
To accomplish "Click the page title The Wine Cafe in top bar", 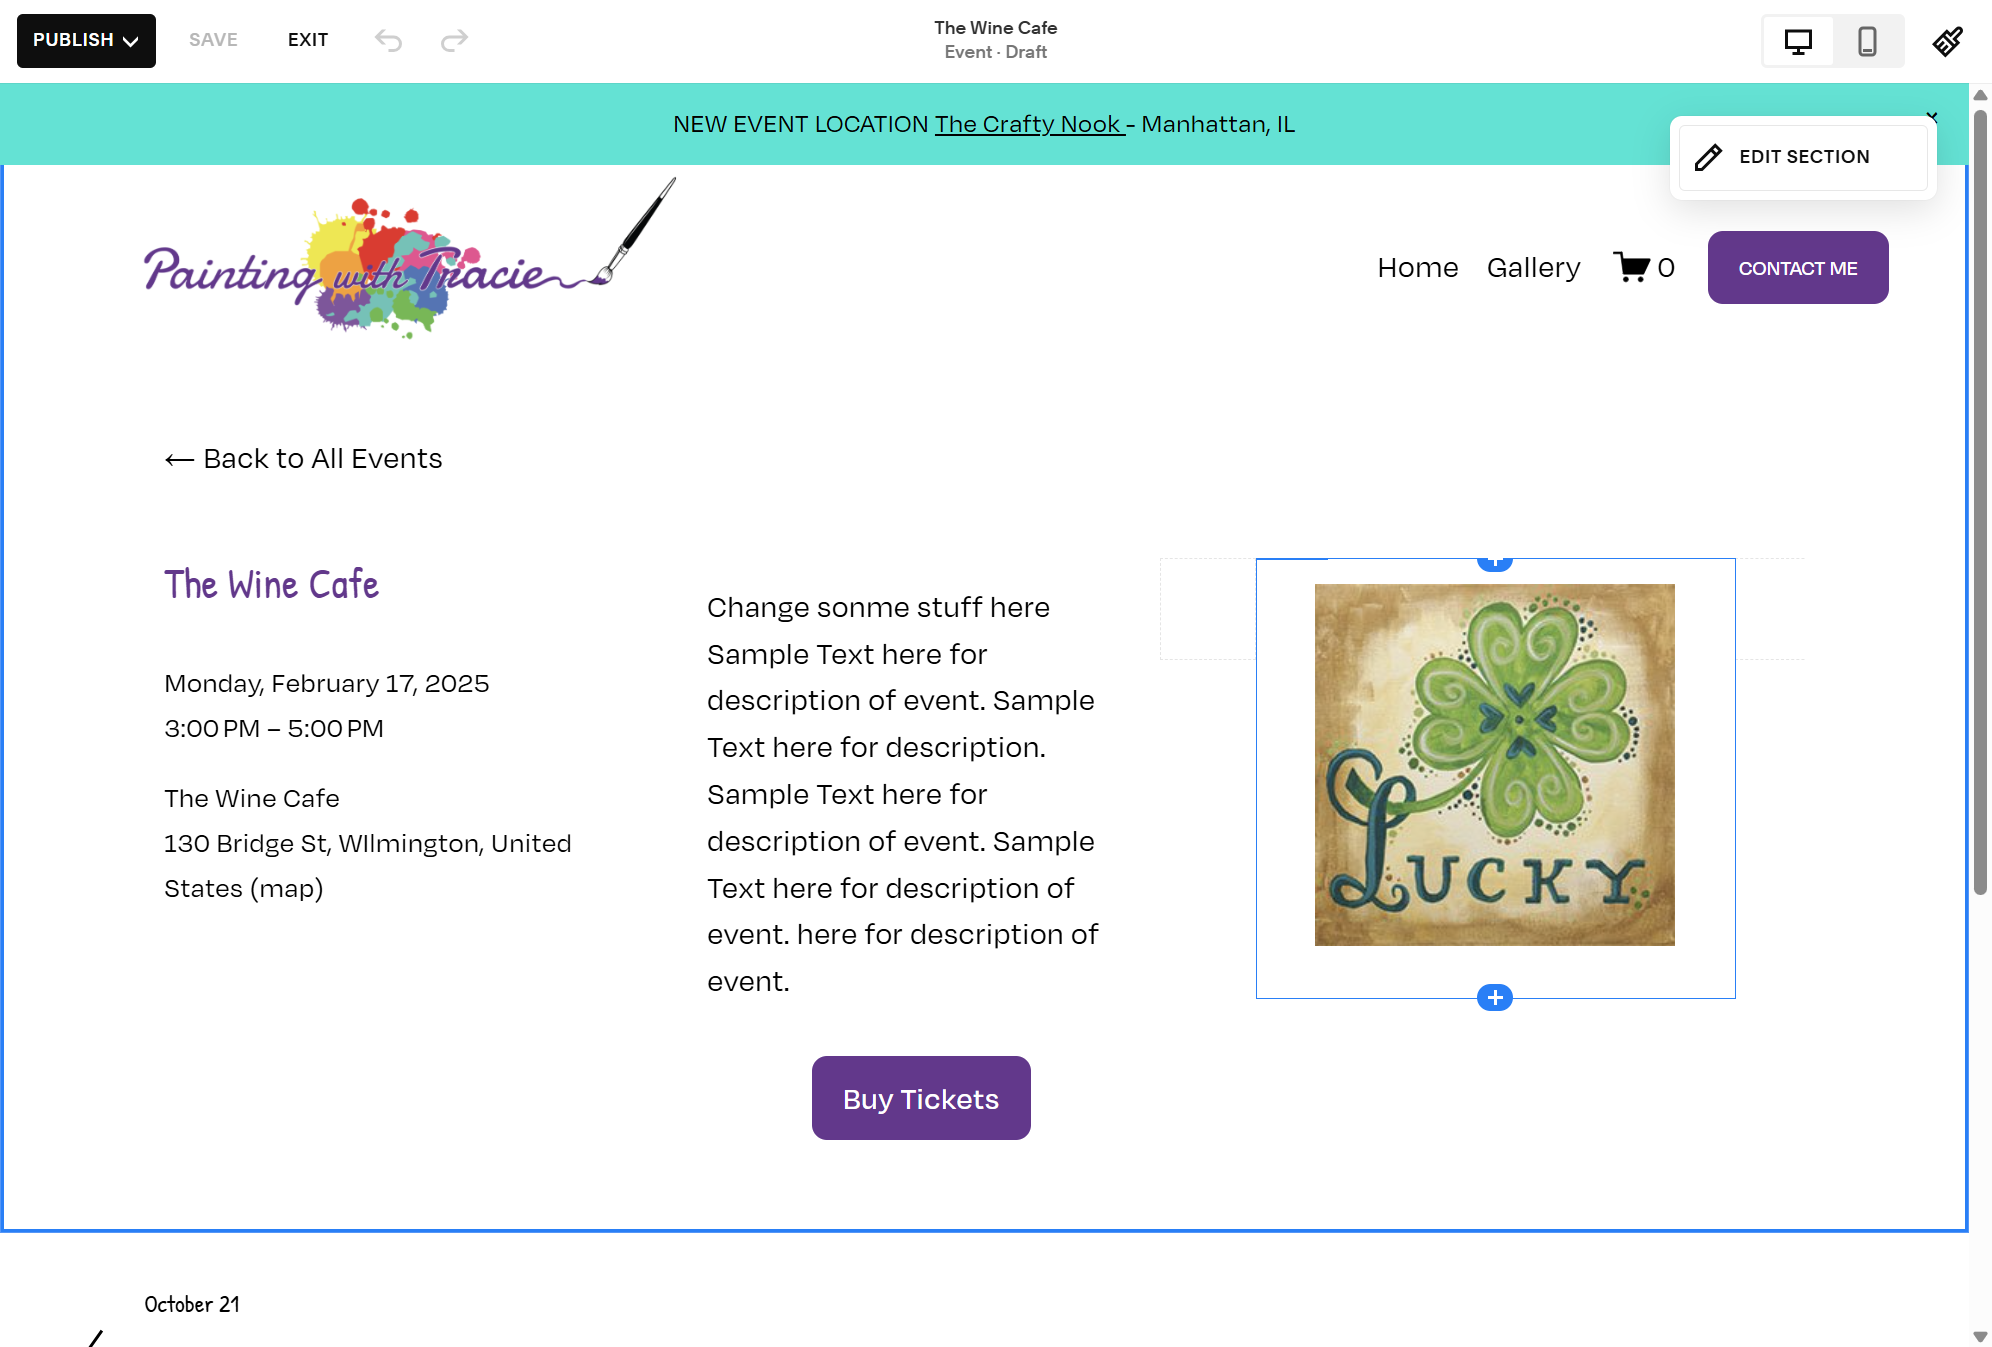I will (x=995, y=28).
